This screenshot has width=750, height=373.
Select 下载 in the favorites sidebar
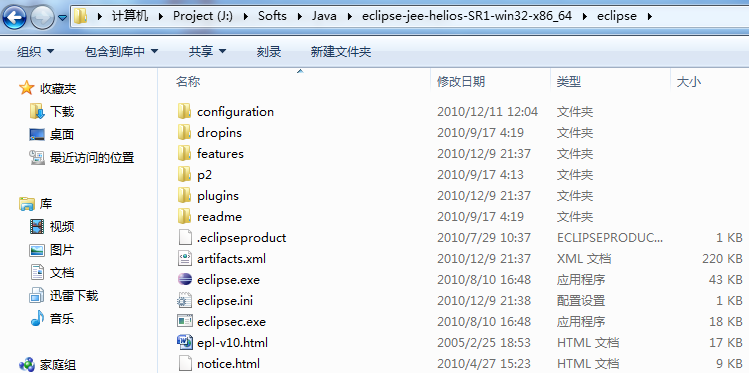[x=62, y=111]
